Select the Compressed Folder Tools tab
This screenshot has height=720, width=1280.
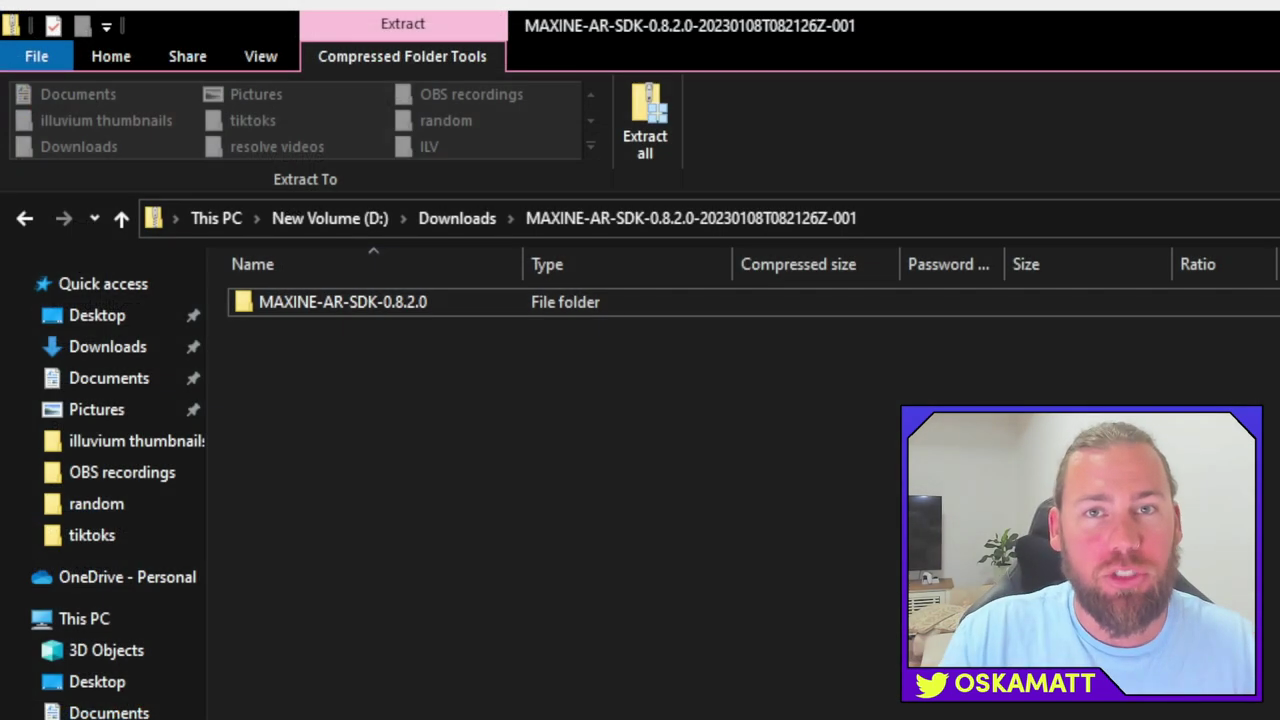(x=402, y=57)
